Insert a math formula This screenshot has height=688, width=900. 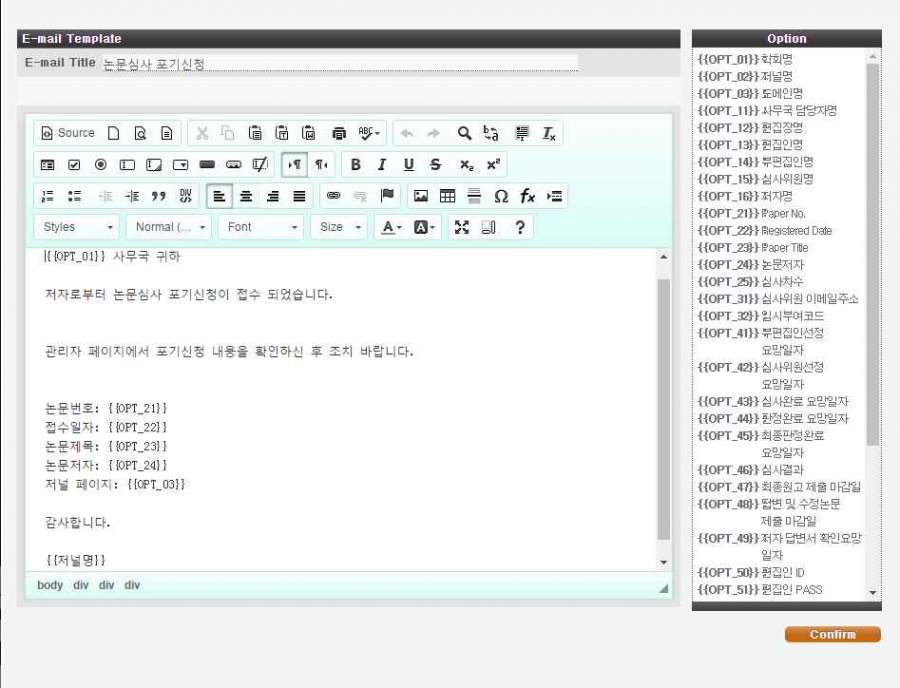tap(527, 196)
